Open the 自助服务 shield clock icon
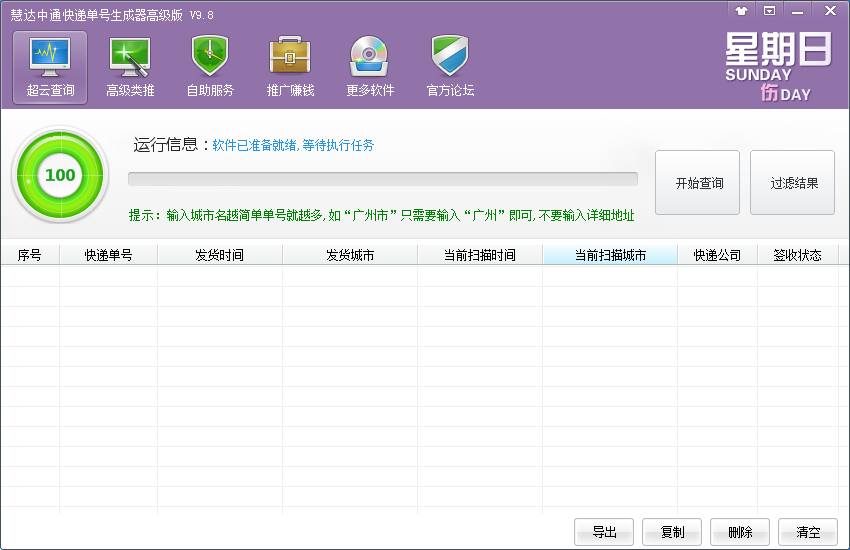This screenshot has width=850, height=550. [x=210, y=67]
